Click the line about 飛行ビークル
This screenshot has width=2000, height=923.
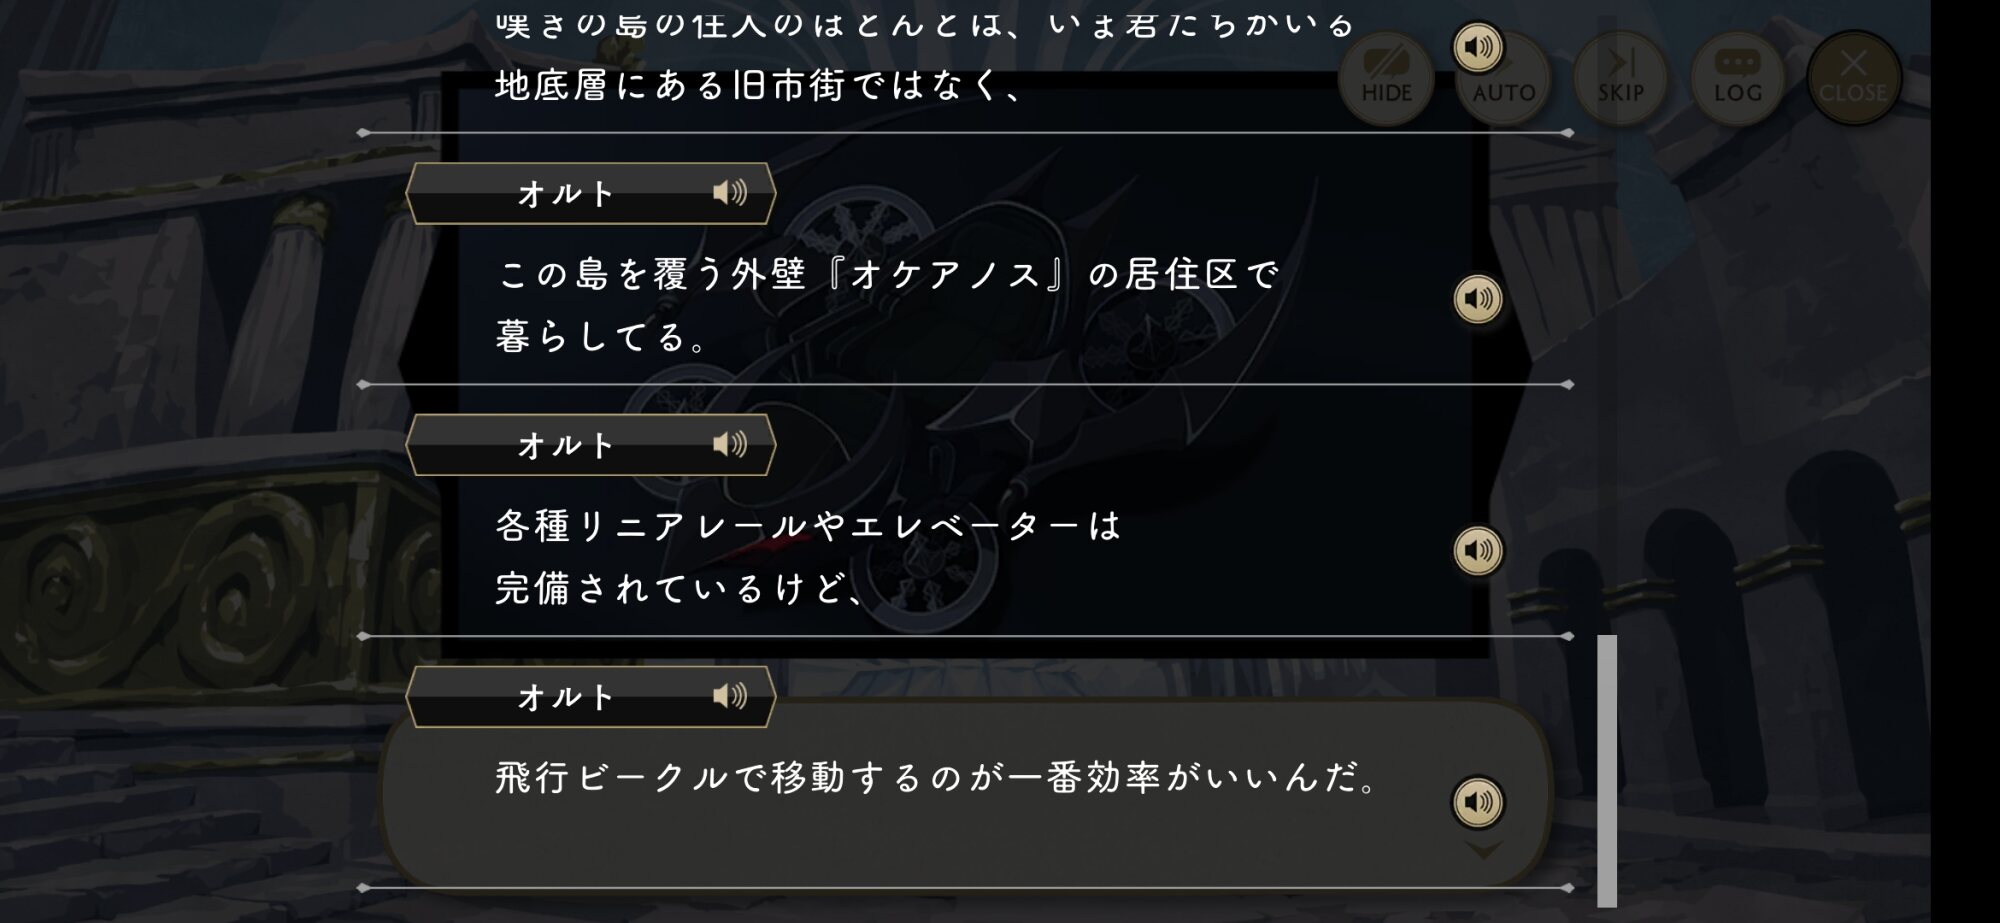[x=938, y=778]
